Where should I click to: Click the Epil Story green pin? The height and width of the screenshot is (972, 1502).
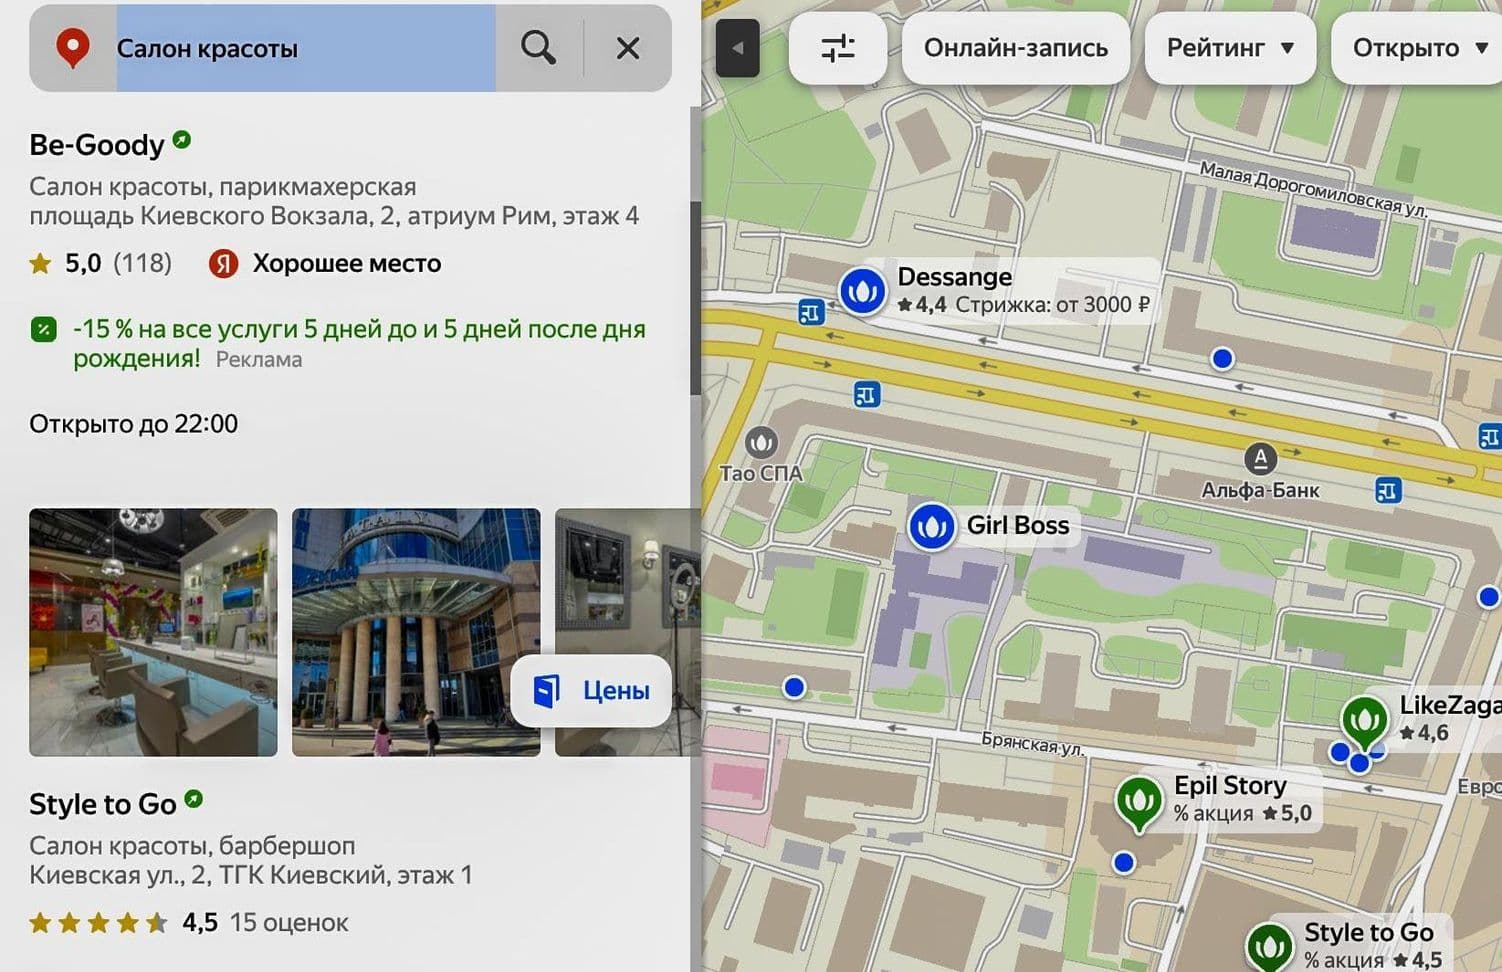coord(1138,801)
